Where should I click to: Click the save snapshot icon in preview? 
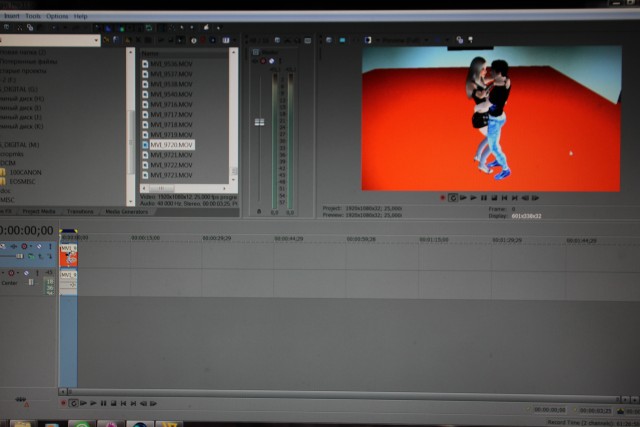pyautogui.click(x=470, y=40)
